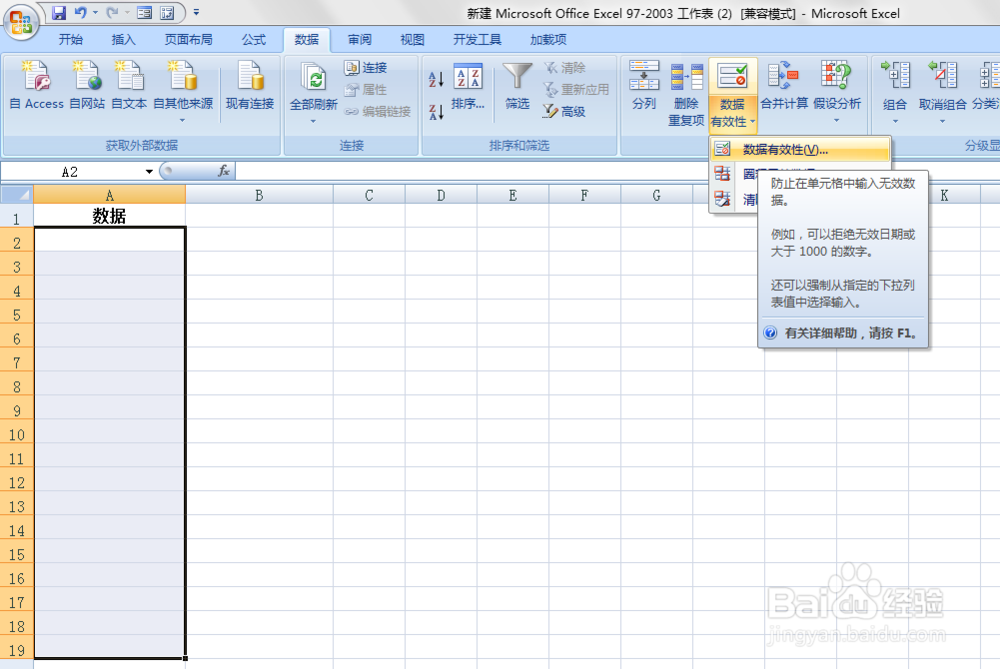Open Advanced filter (高级)

pos(564,112)
